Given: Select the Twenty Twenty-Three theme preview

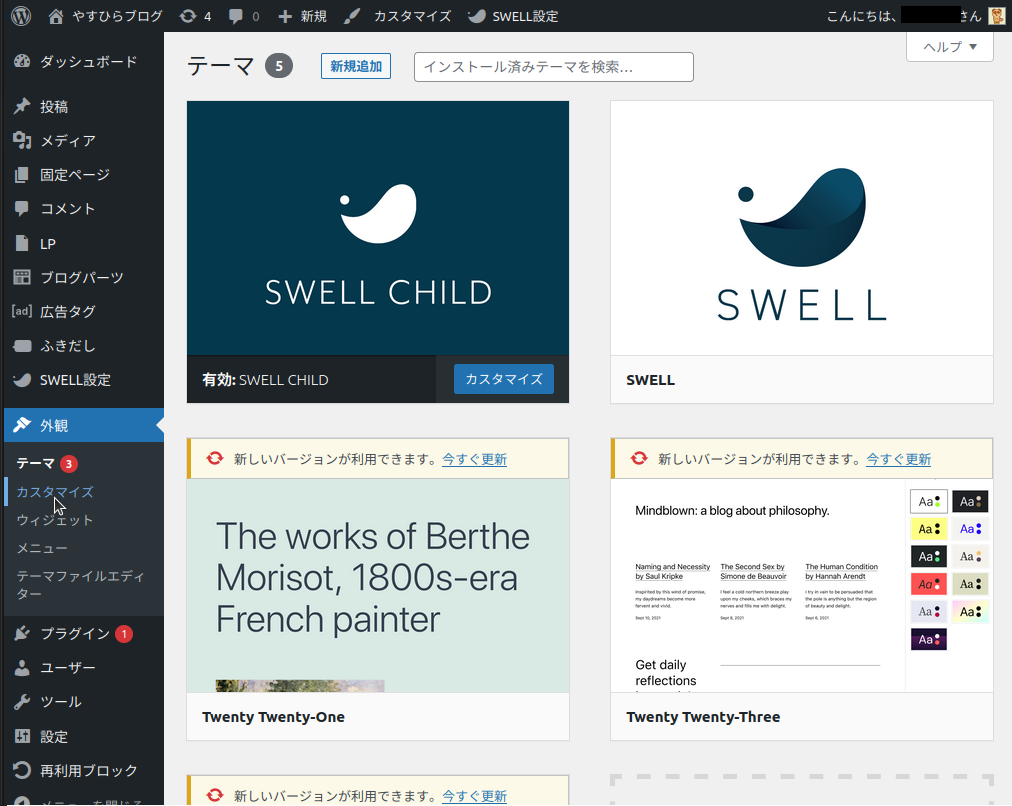Looking at the screenshot, I should tap(802, 585).
